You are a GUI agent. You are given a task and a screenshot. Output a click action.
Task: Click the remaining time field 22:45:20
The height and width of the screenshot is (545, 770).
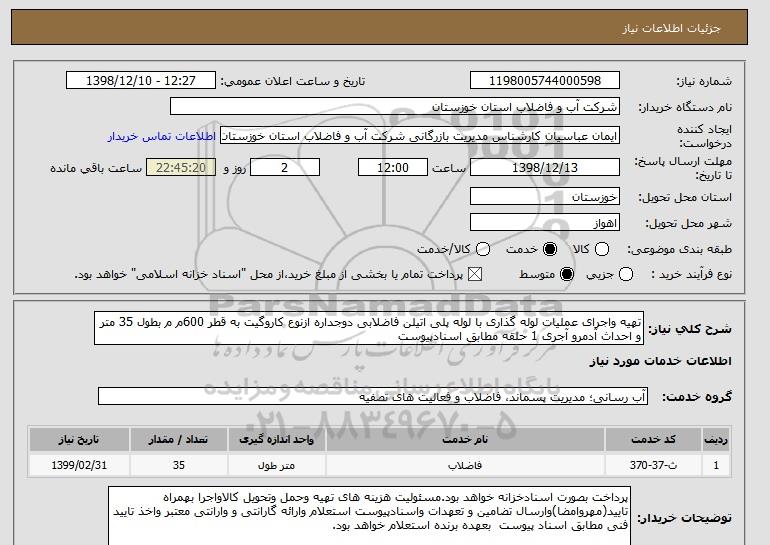tap(181, 167)
